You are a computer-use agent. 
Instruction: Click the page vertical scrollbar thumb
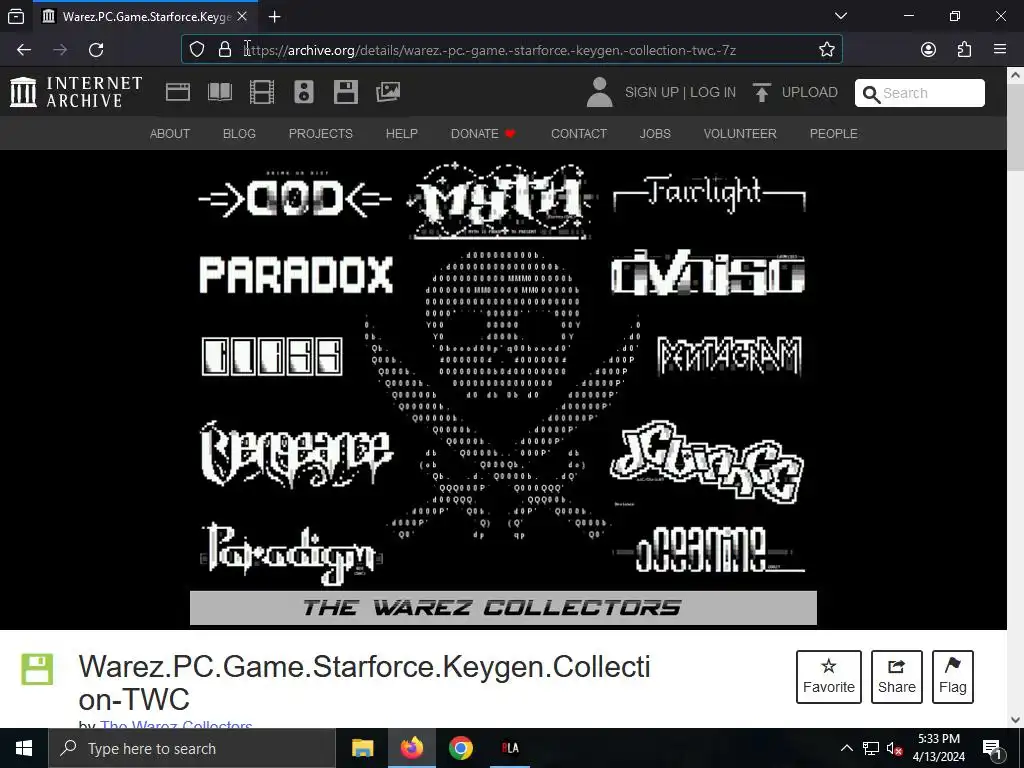(x=1015, y=128)
